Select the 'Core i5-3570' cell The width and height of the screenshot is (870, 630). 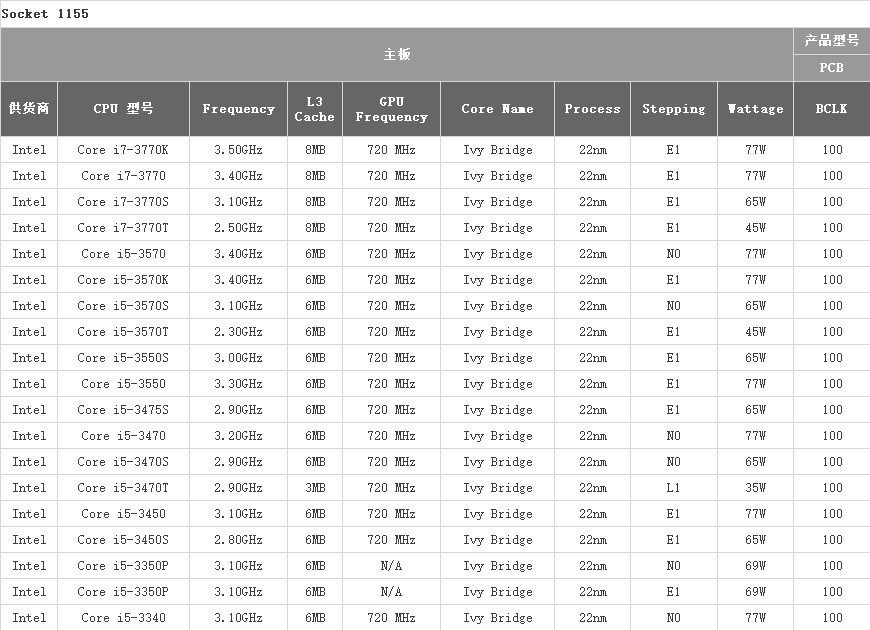point(123,254)
